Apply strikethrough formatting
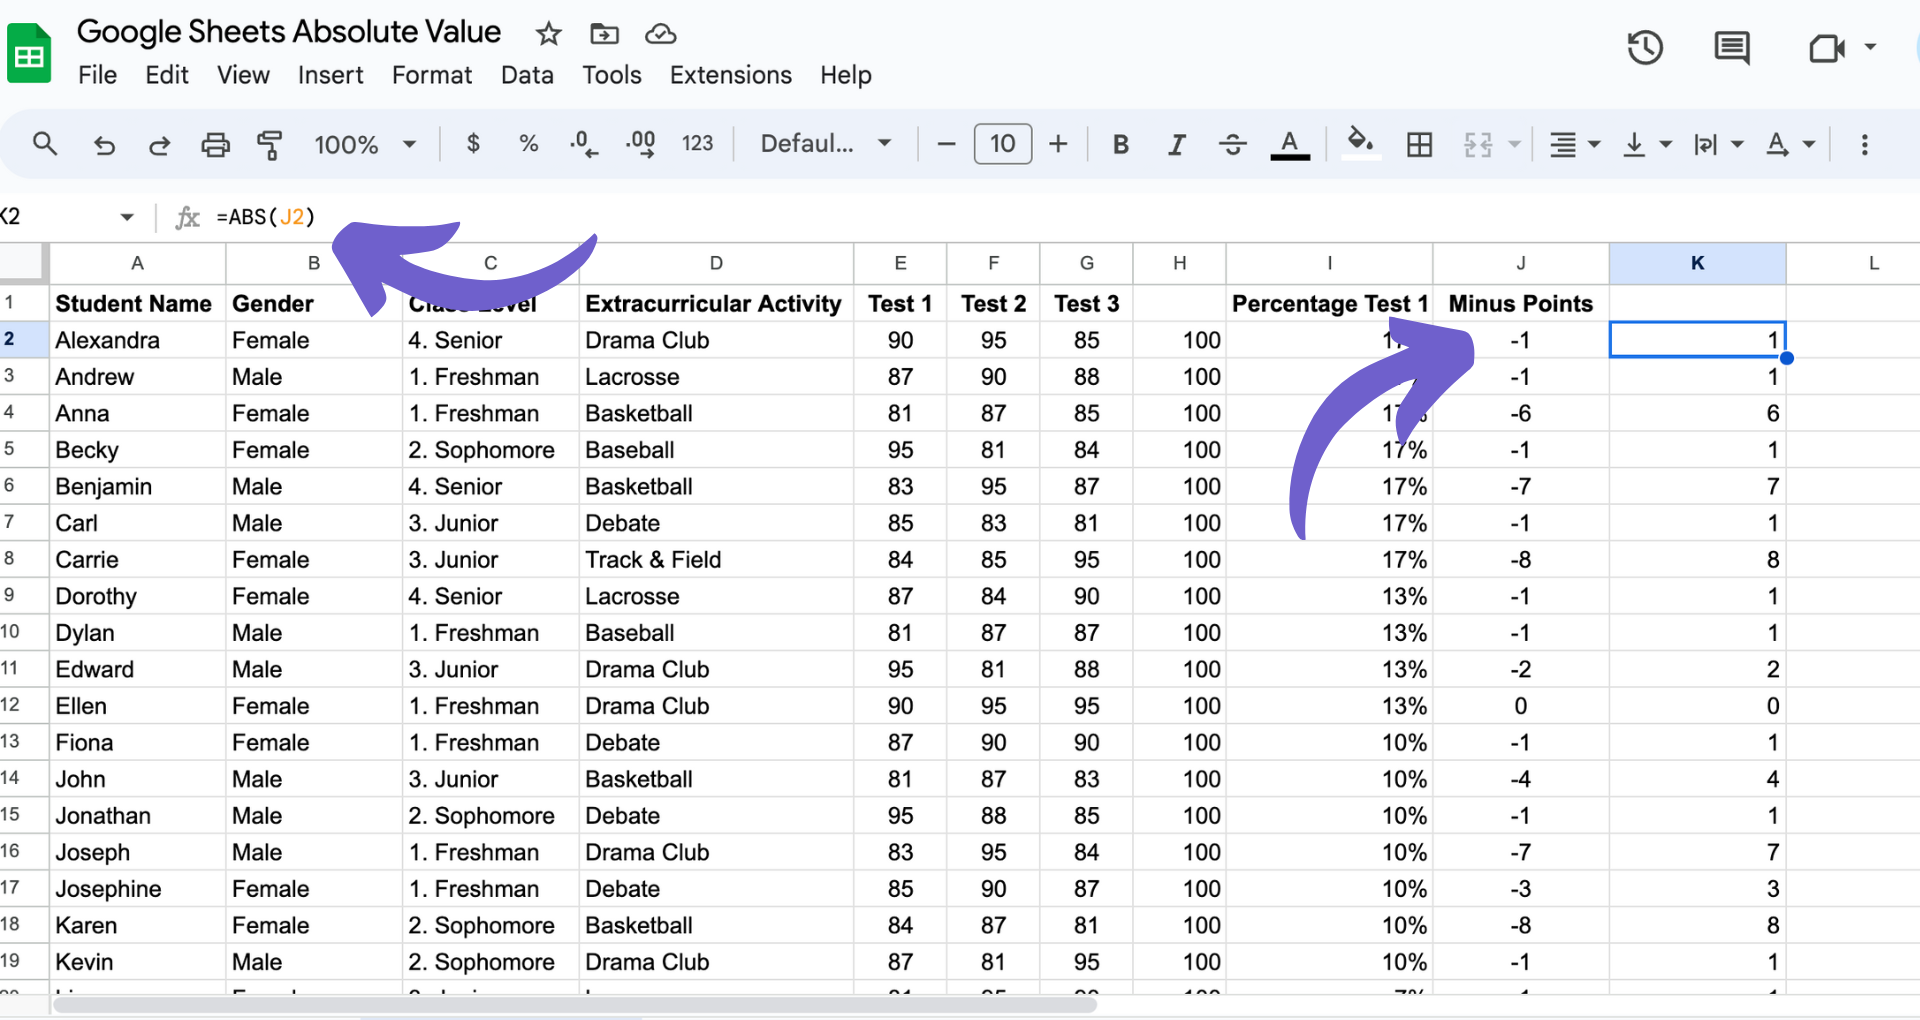 point(1232,144)
